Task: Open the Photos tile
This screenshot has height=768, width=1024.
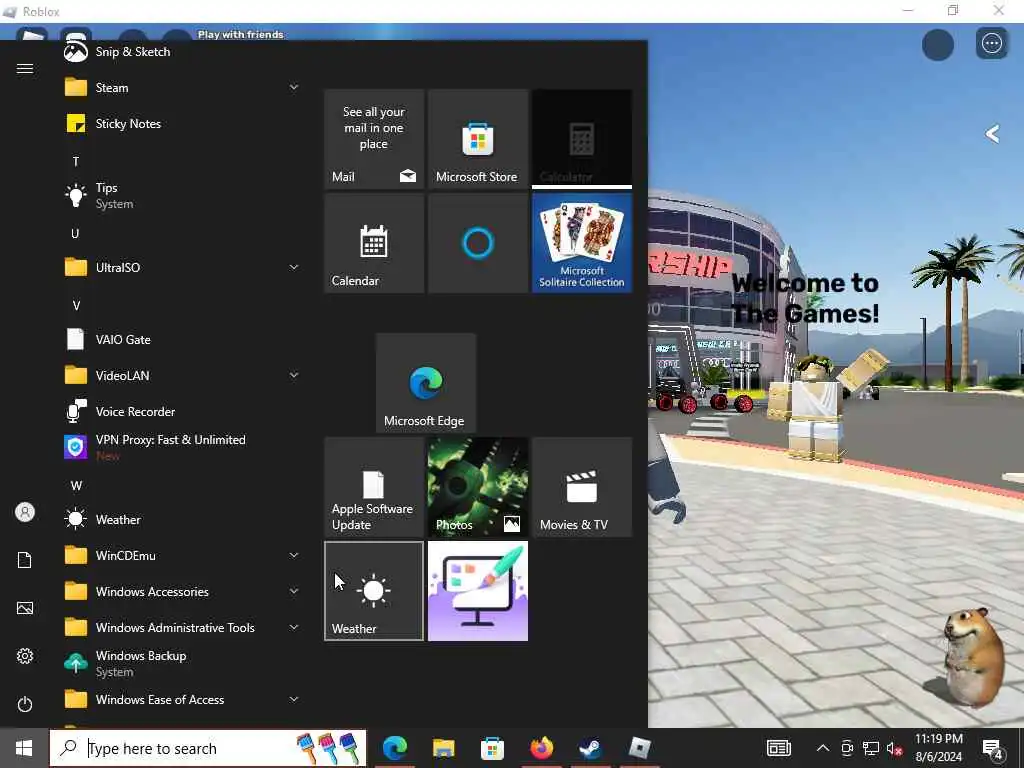Action: tap(478, 487)
